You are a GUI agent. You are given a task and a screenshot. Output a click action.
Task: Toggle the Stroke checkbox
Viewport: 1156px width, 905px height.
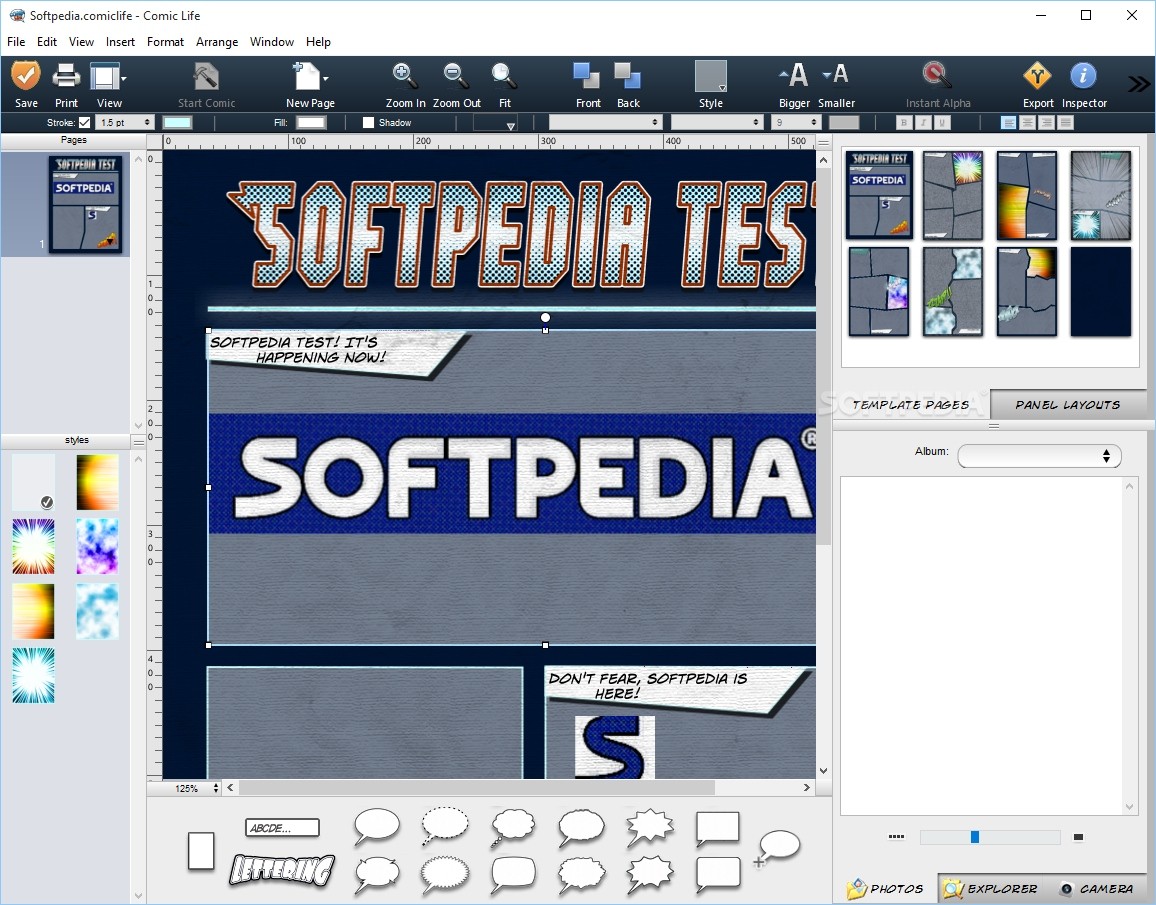point(85,122)
